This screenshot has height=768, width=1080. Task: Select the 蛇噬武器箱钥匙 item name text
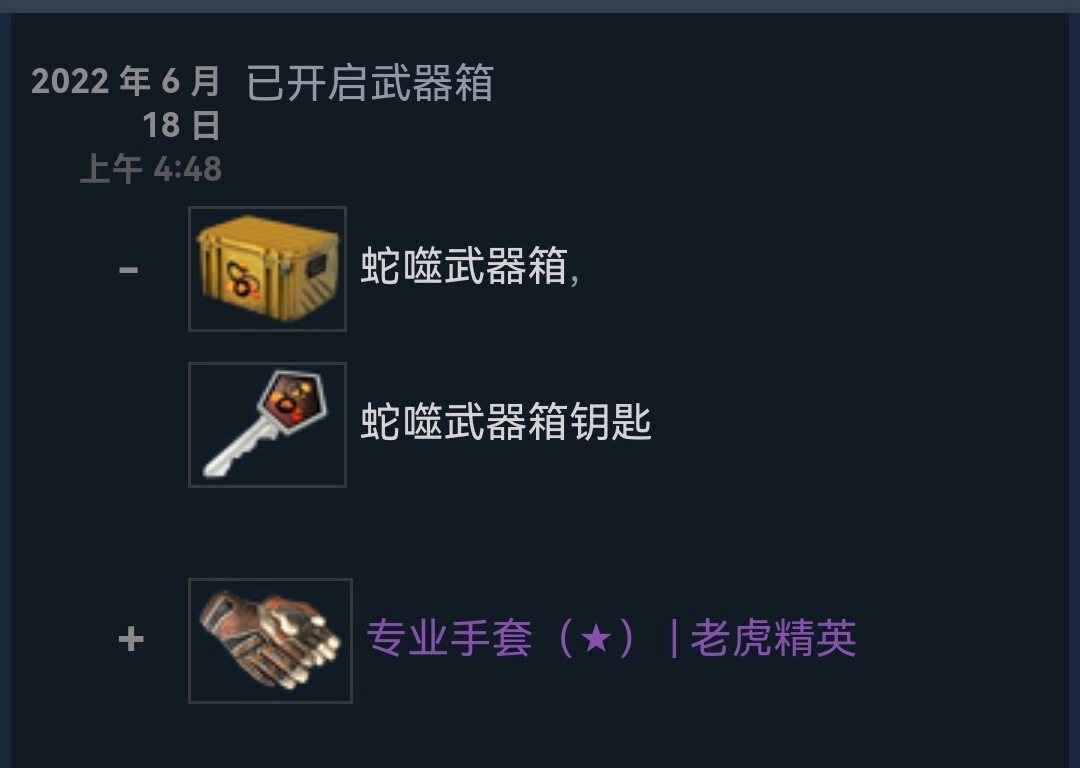click(506, 422)
